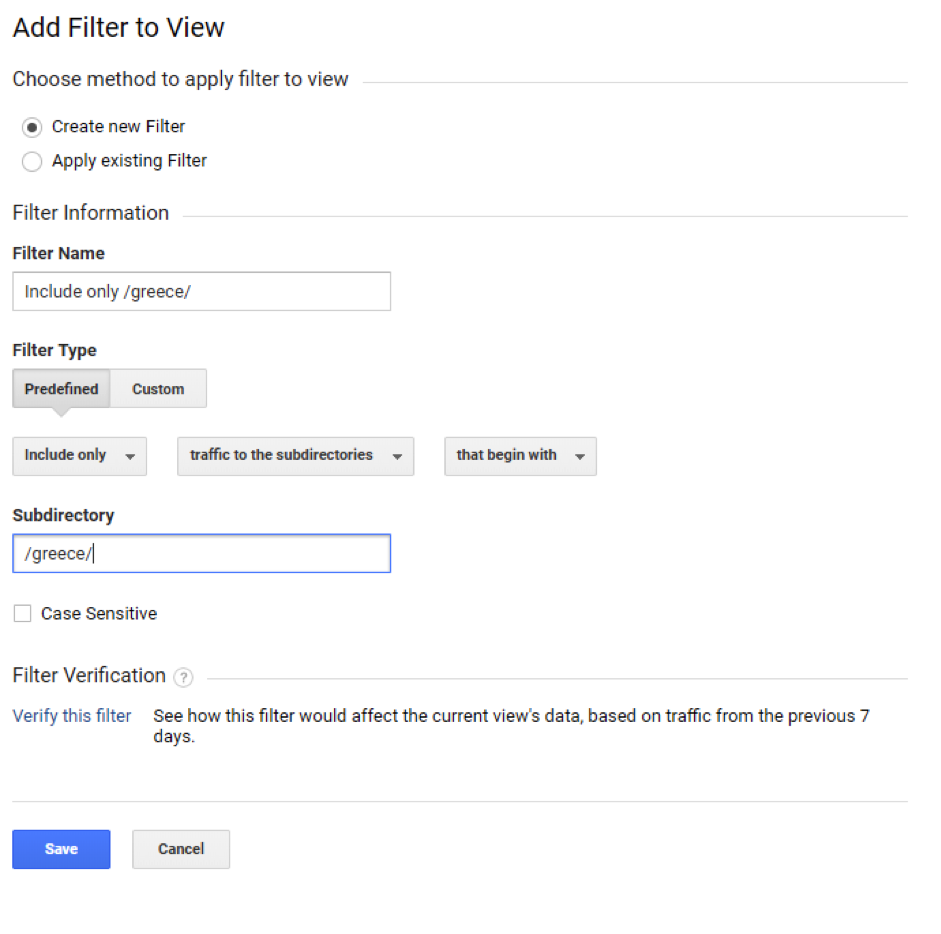Click the Case Sensitive label text

coord(99,613)
